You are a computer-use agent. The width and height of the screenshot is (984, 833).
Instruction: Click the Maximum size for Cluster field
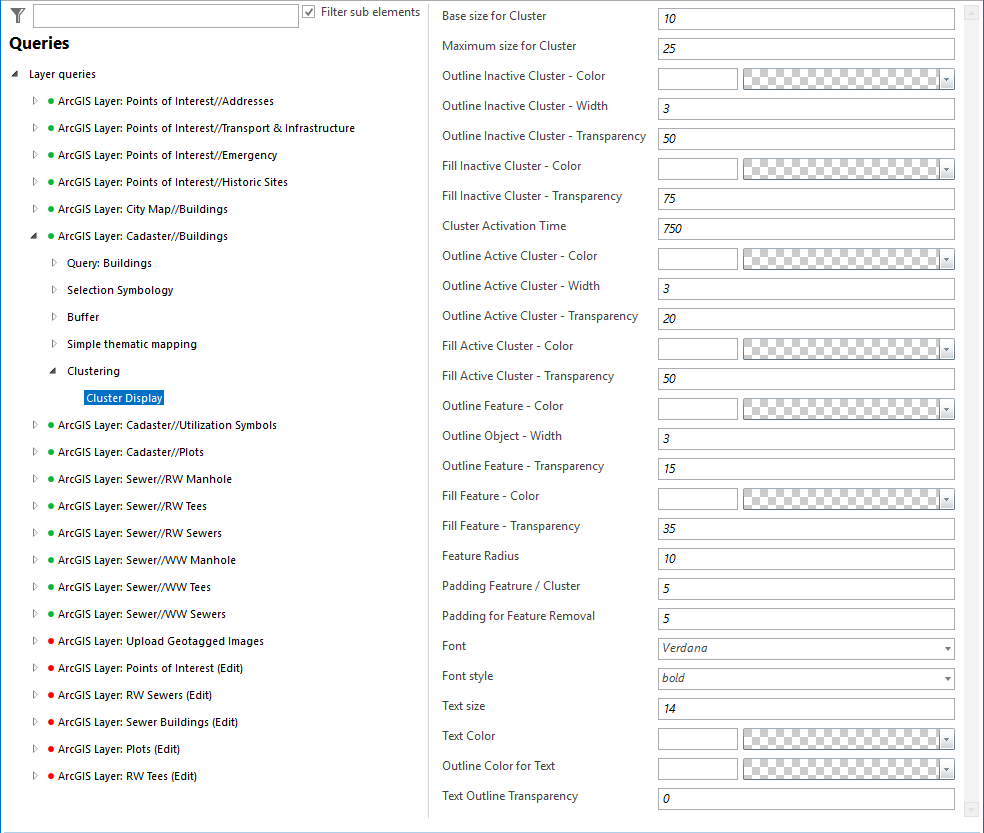[x=805, y=48]
